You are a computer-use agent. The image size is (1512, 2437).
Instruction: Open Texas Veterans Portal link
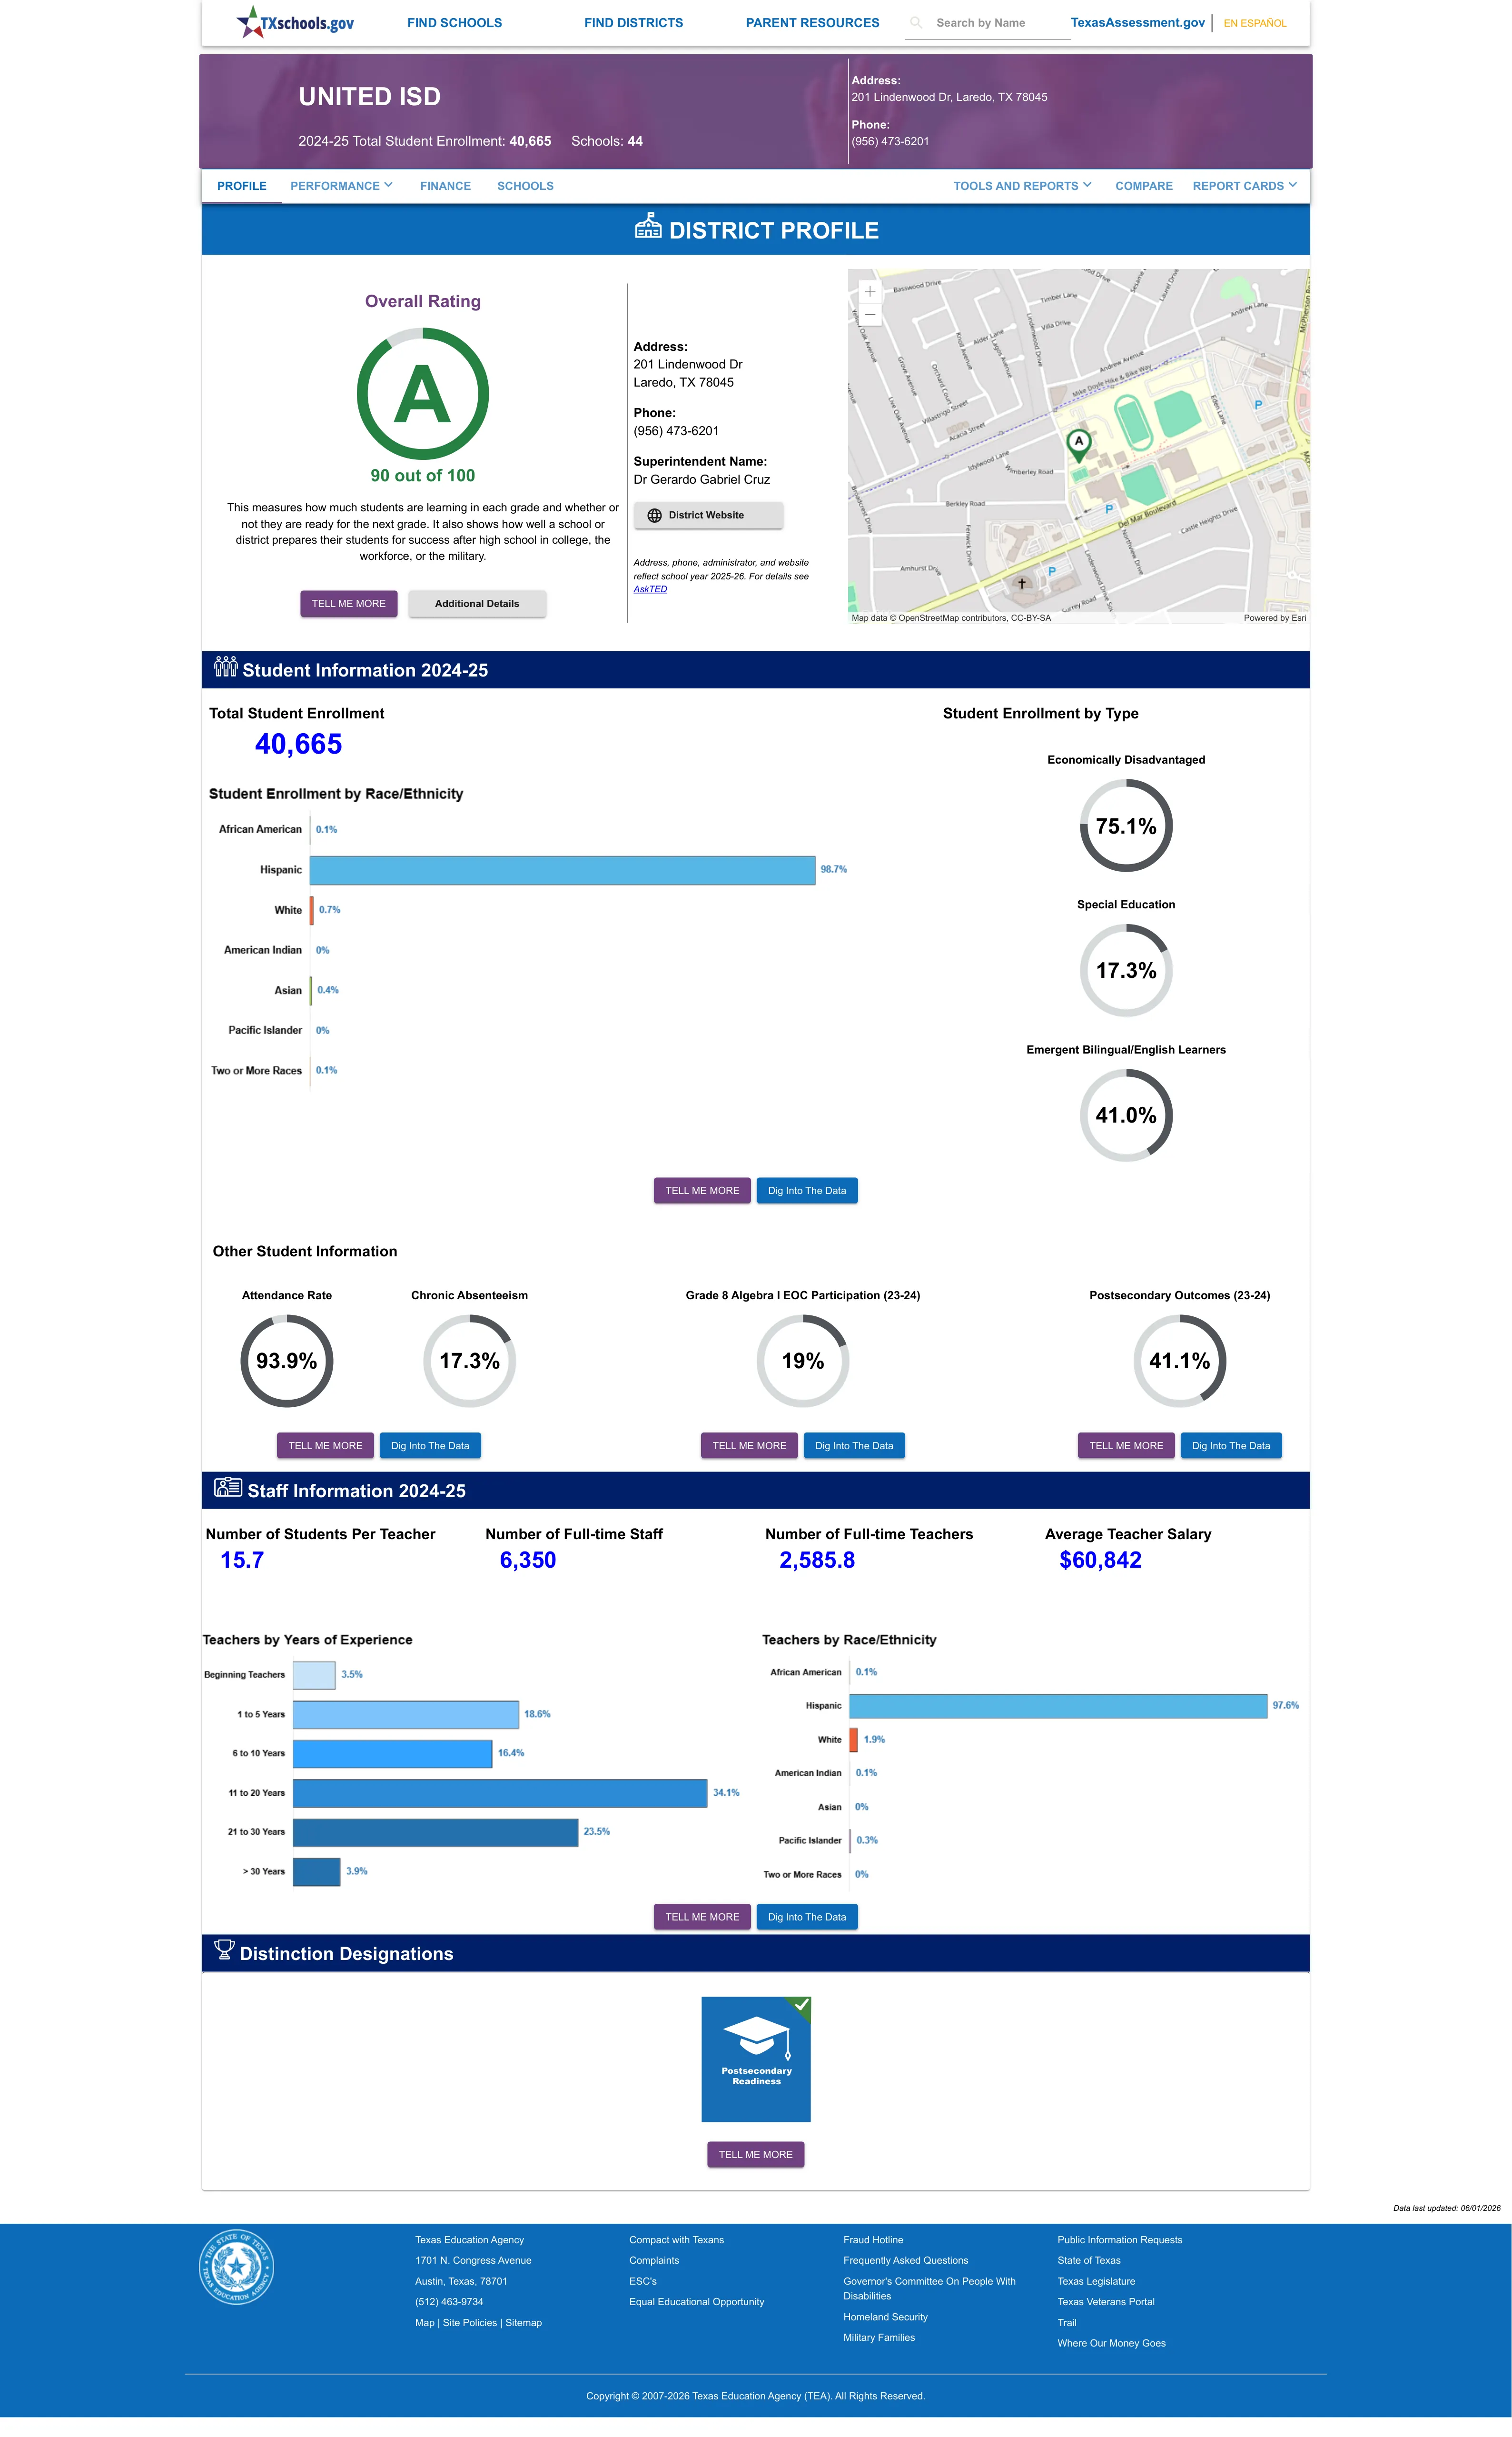1106,2302
